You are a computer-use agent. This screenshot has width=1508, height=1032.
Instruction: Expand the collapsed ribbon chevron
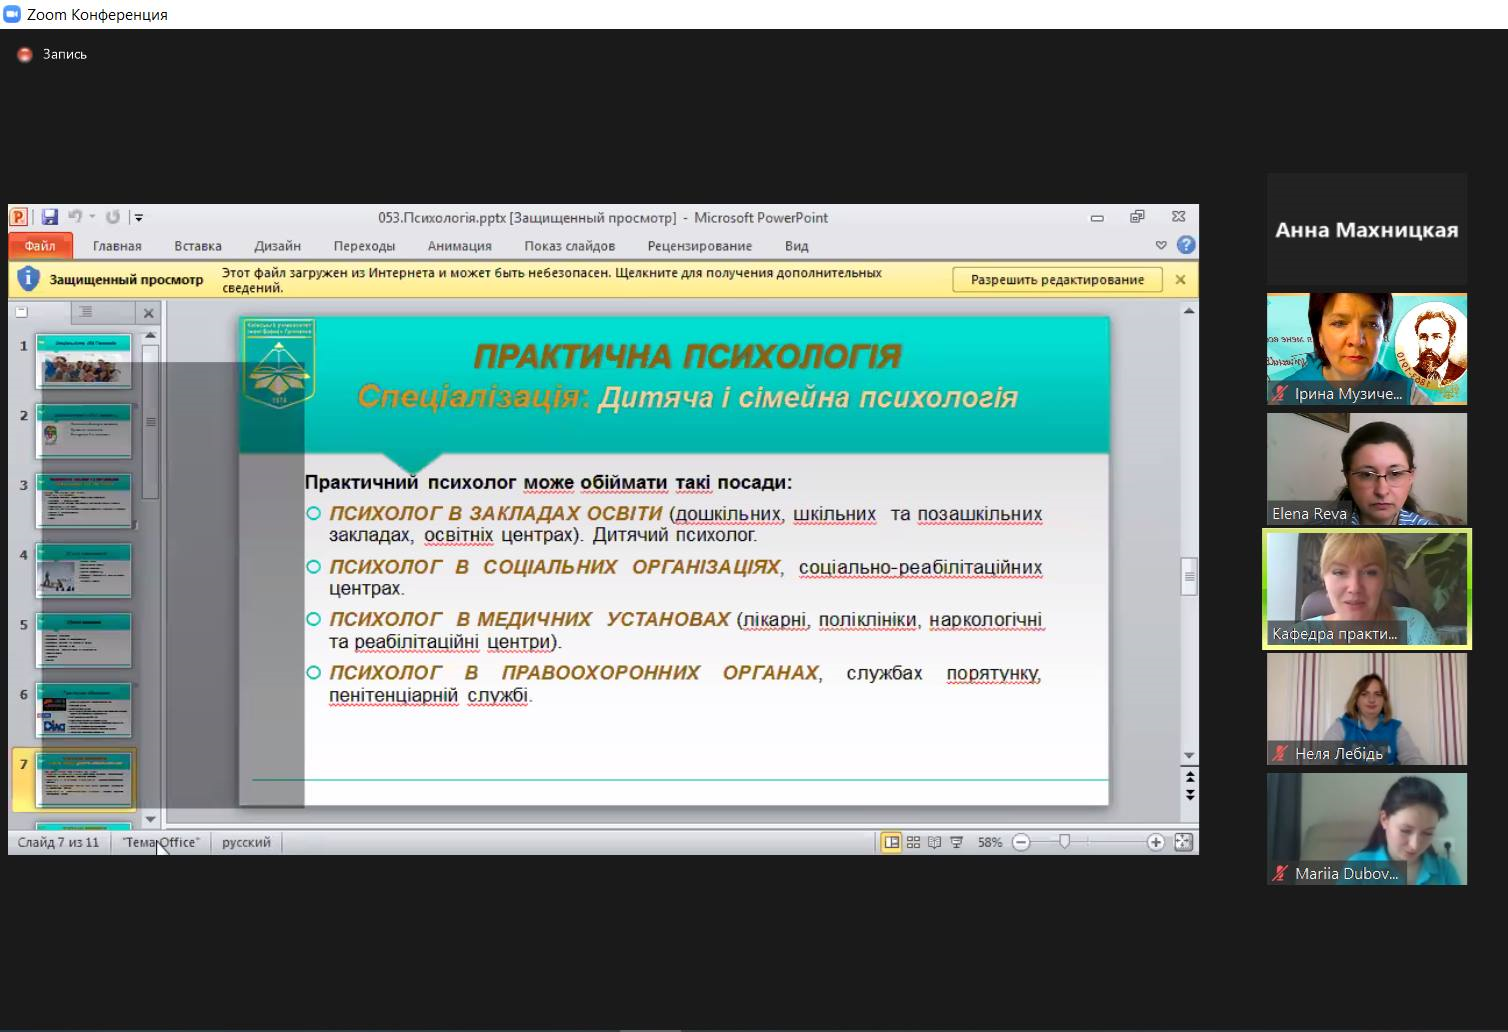coord(1161,245)
